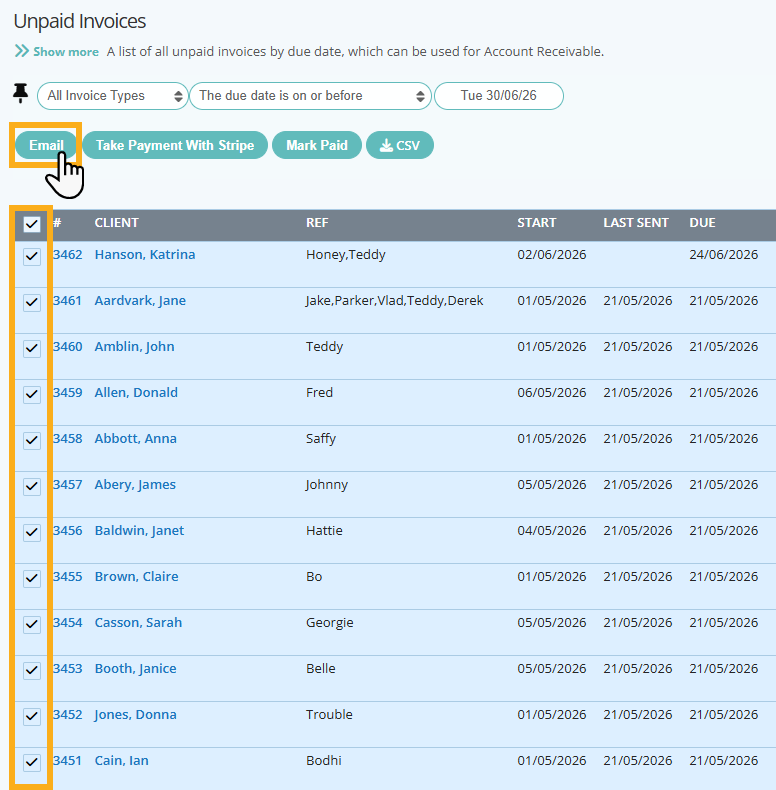Open client Hanson, Katrina

(x=145, y=254)
